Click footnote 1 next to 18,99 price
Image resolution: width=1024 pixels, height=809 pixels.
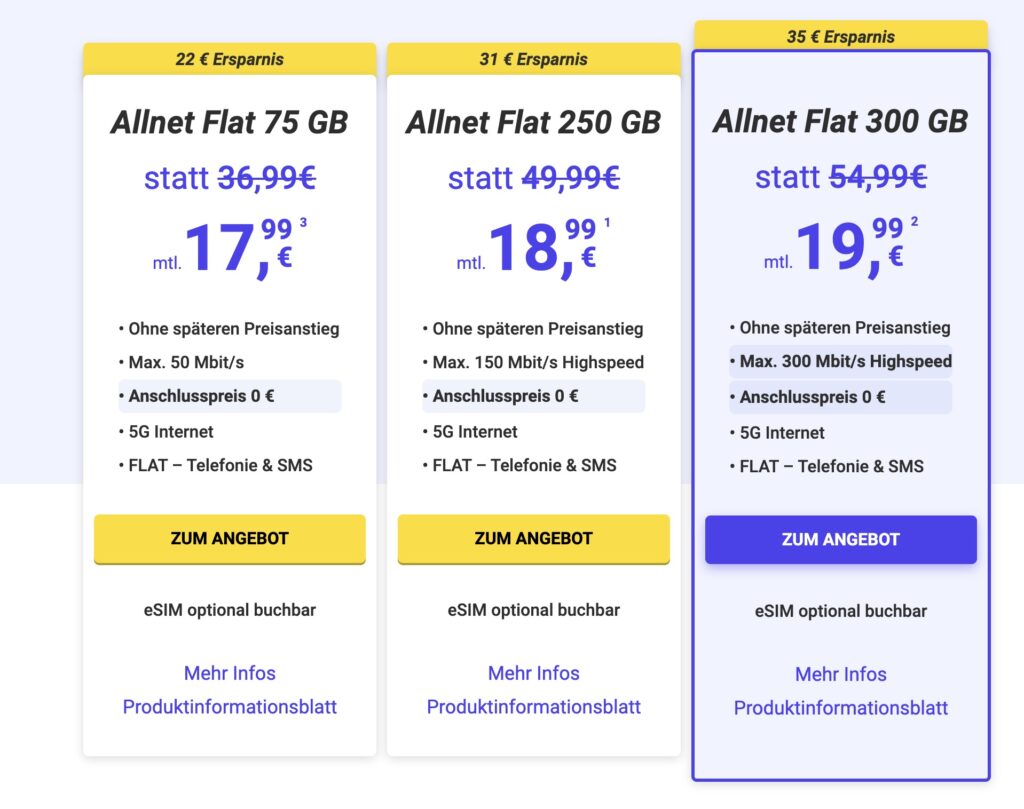(607, 223)
